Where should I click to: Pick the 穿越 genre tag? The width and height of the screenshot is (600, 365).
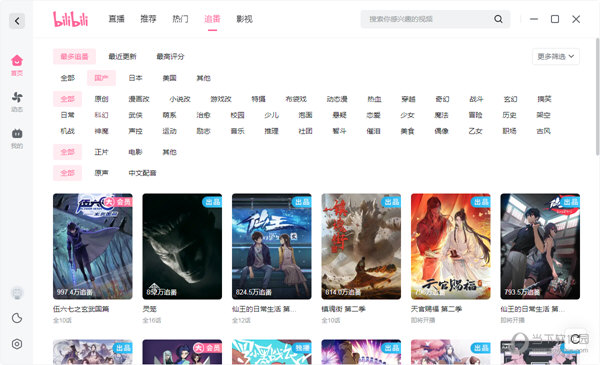coord(408,99)
